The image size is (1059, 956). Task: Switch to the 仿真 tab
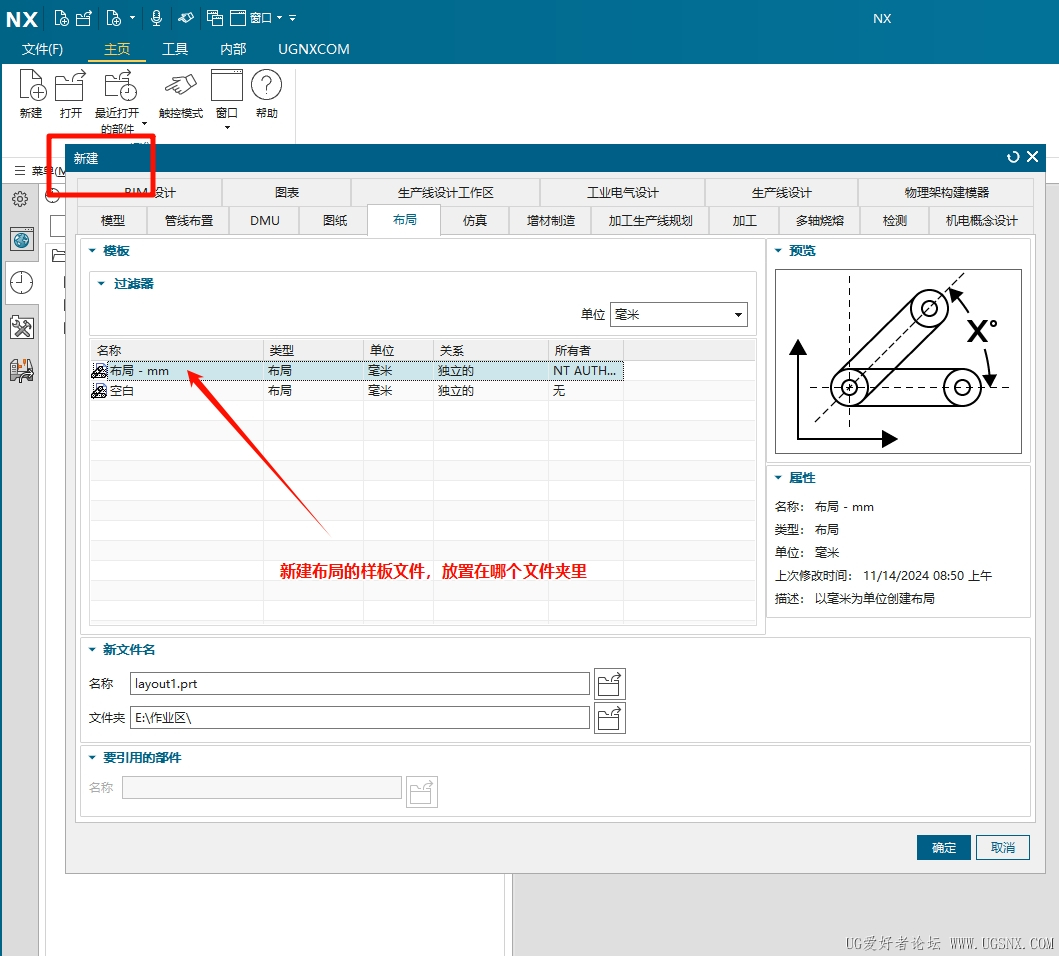click(475, 220)
